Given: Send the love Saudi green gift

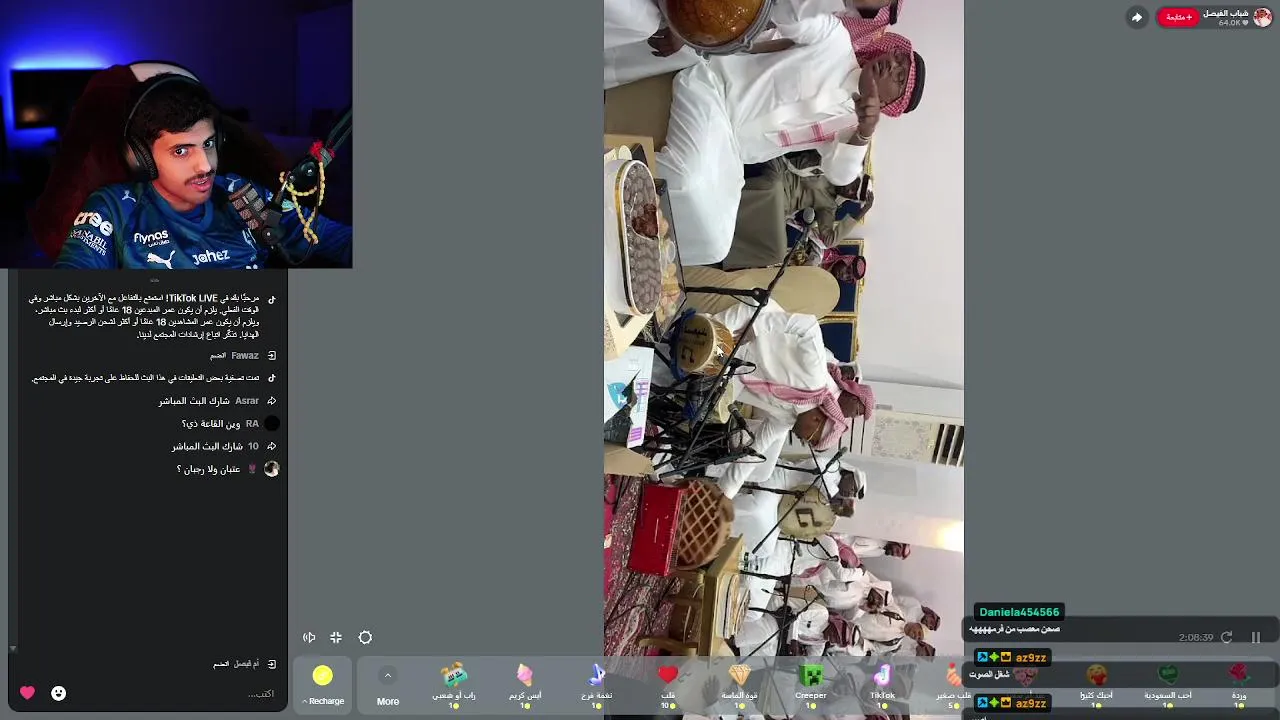Looking at the screenshot, I should pos(1168,686).
